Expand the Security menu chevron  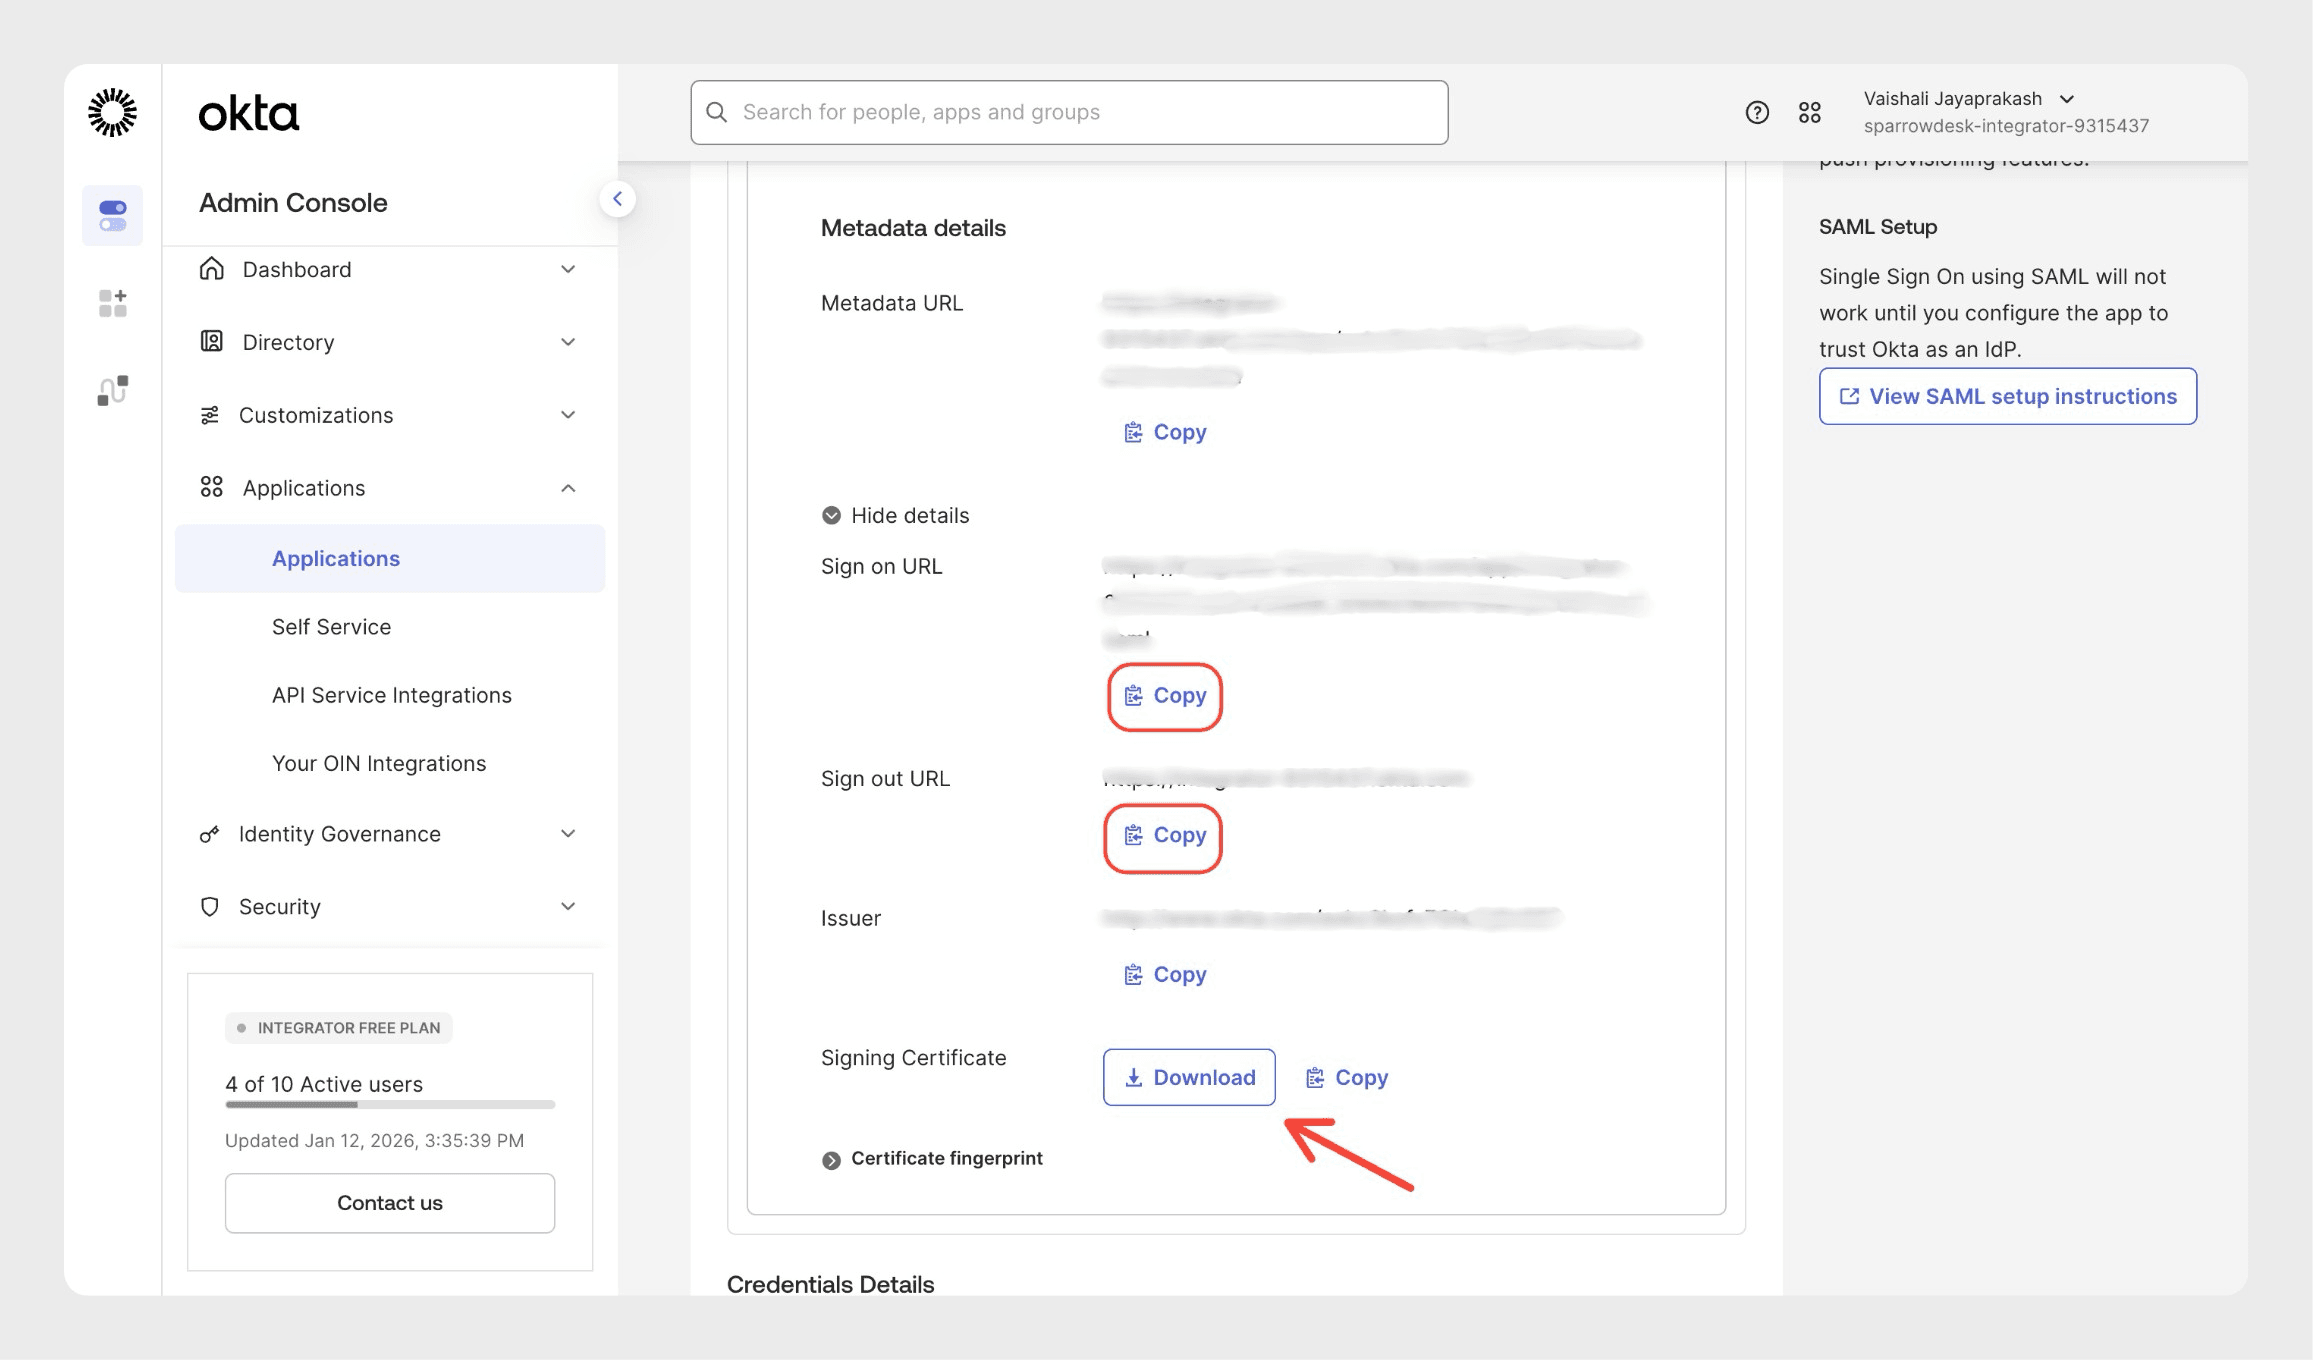pos(568,906)
